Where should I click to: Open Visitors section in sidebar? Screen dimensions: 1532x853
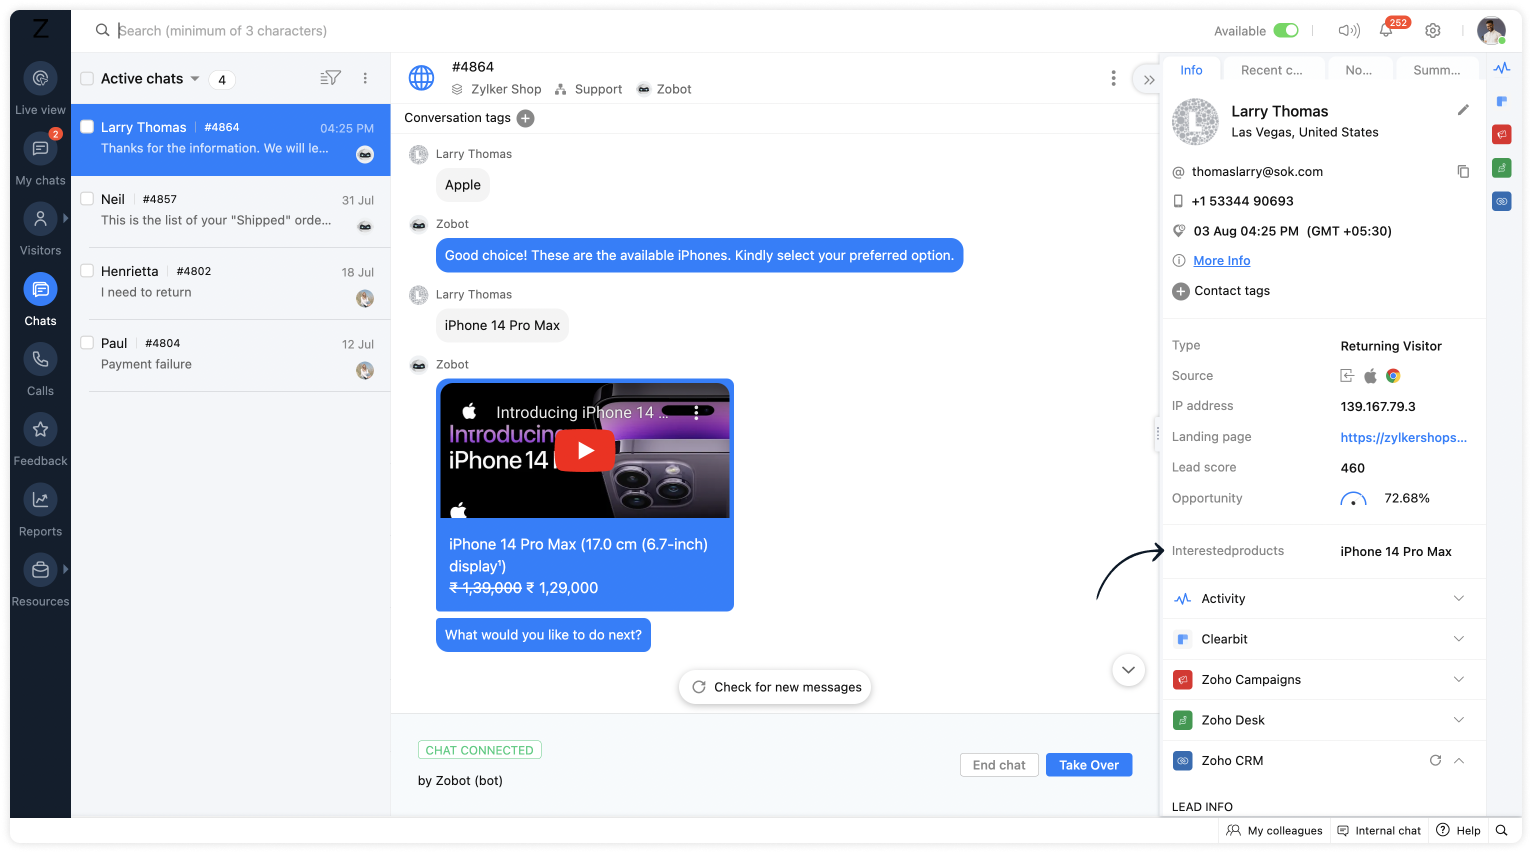point(40,229)
